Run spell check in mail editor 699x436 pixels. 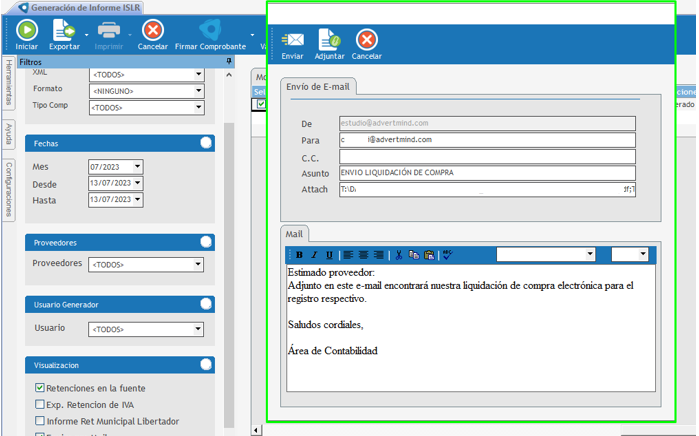coord(448,255)
